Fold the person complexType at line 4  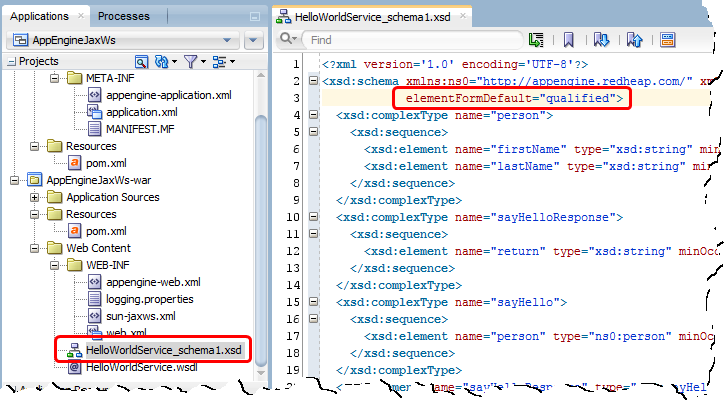coord(313,115)
